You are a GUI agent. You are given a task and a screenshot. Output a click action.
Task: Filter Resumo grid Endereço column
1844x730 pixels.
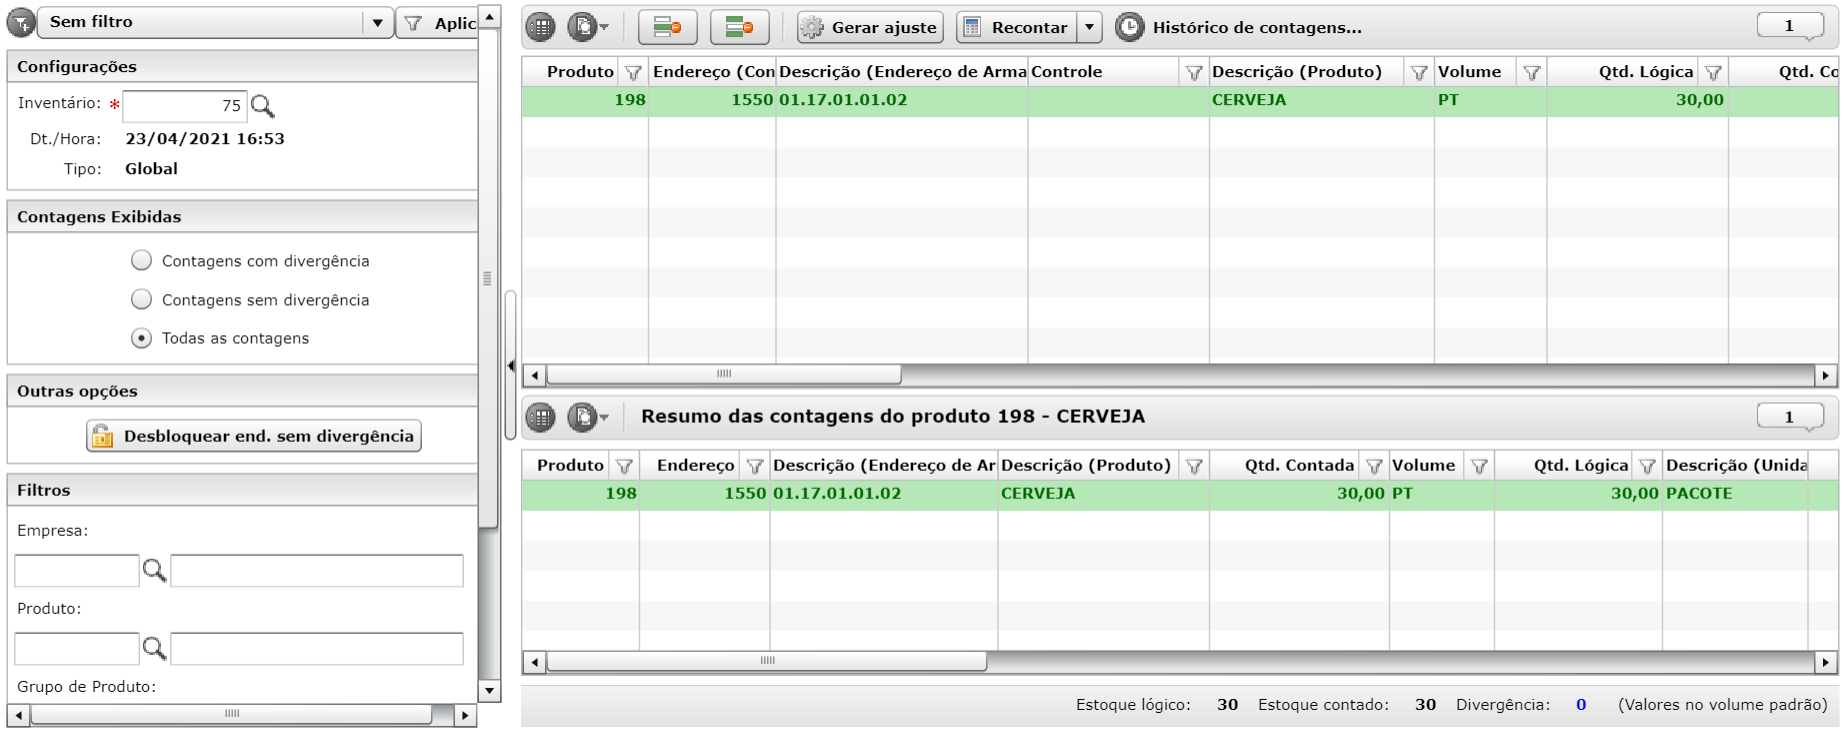[x=755, y=466]
